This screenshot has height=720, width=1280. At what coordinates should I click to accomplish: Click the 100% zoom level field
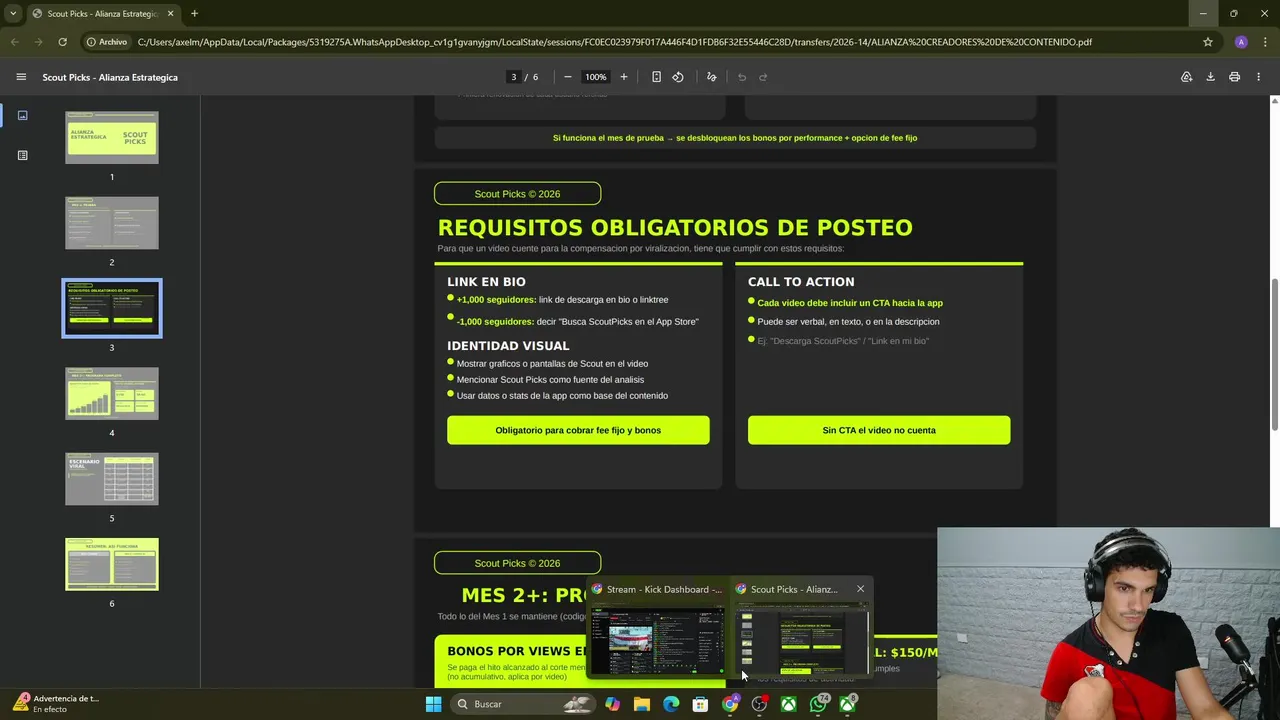(x=596, y=77)
